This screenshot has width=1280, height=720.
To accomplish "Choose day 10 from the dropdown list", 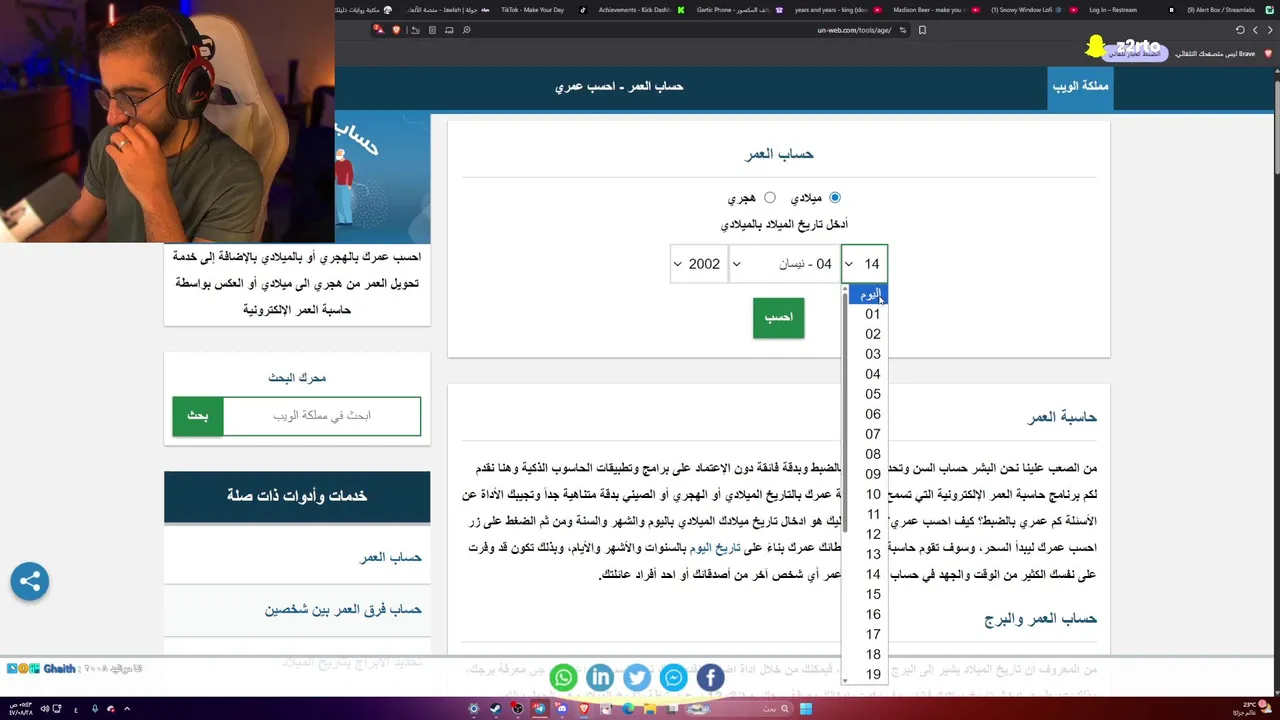I will tap(867, 494).
